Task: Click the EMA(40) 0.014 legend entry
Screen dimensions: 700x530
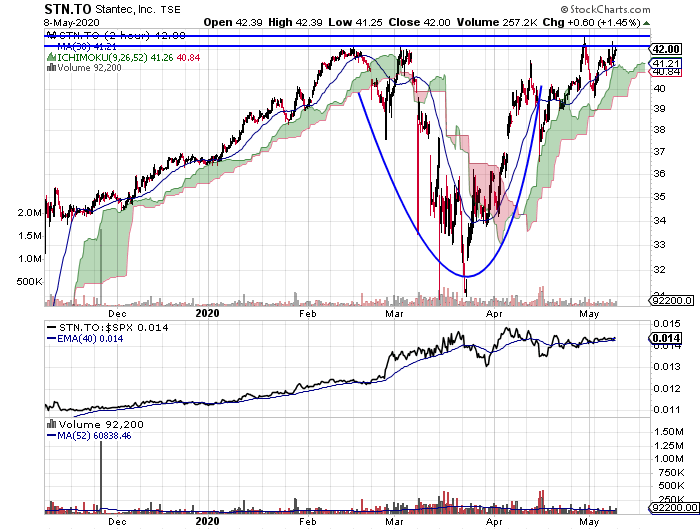Action: (85, 339)
